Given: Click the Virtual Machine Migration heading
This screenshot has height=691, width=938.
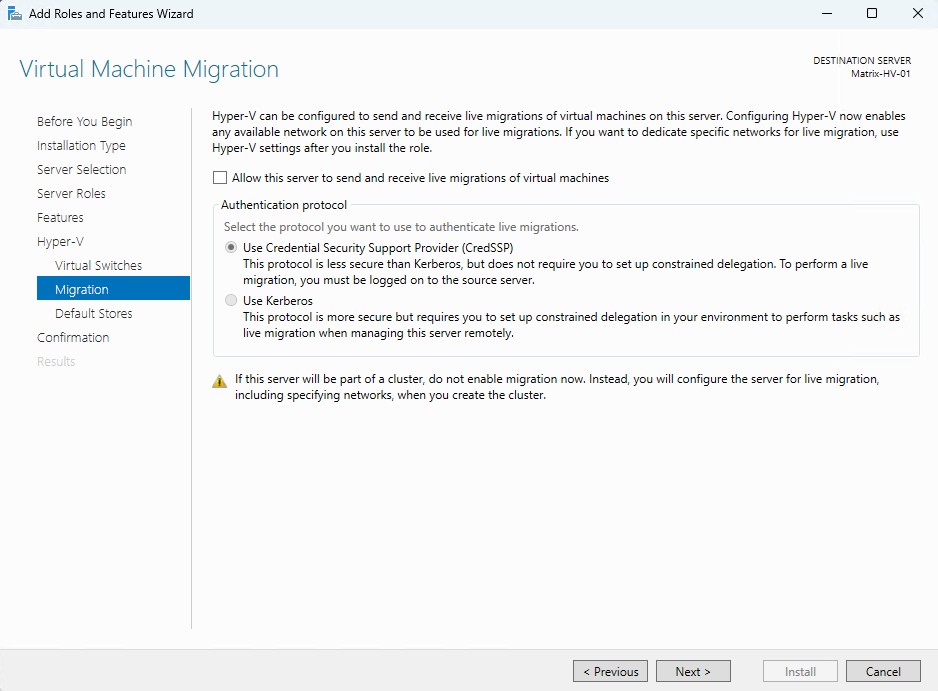Looking at the screenshot, I should 149,69.
